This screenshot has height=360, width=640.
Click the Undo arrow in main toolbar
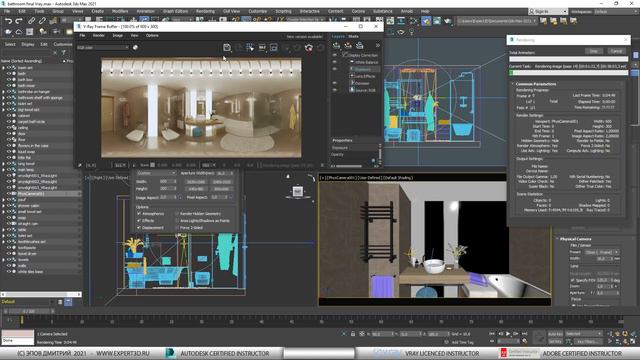pos(8,20)
